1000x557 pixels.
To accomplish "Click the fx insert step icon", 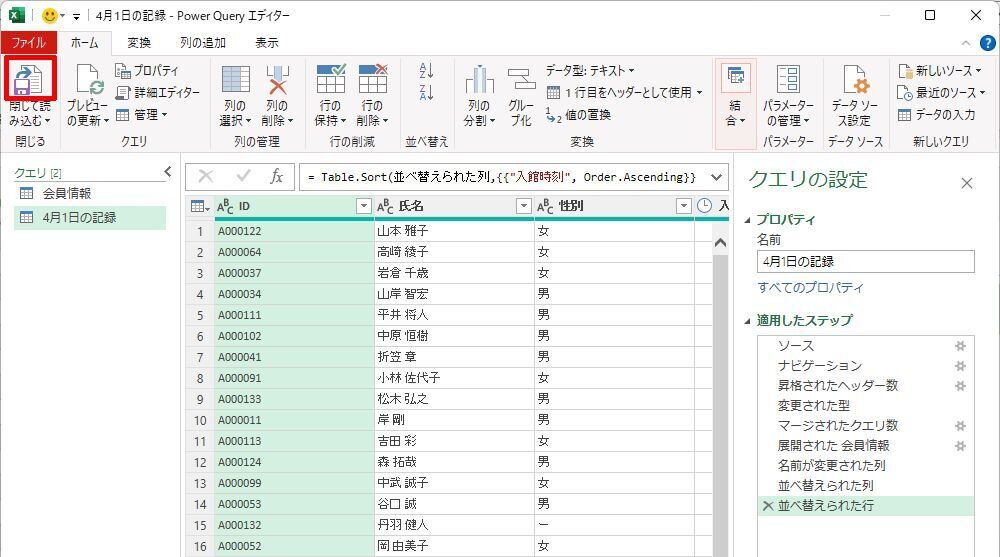I will 276,177.
